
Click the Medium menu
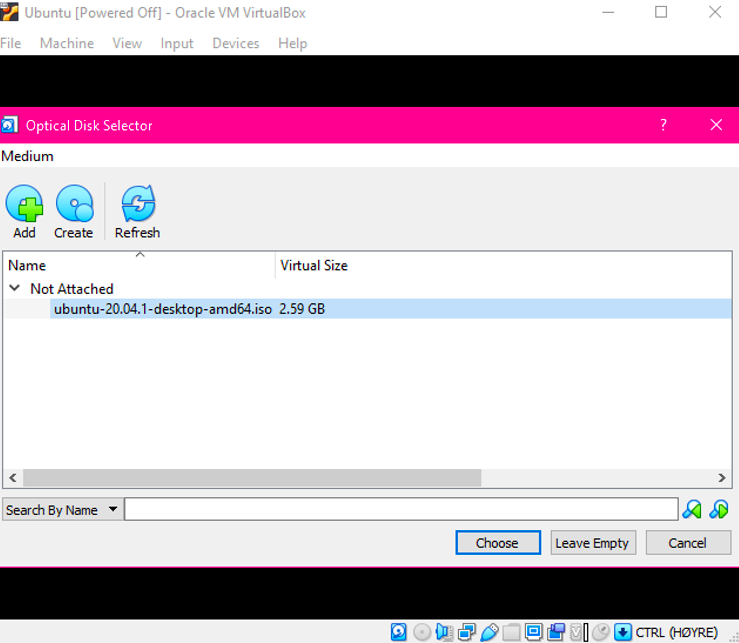[x=27, y=156]
